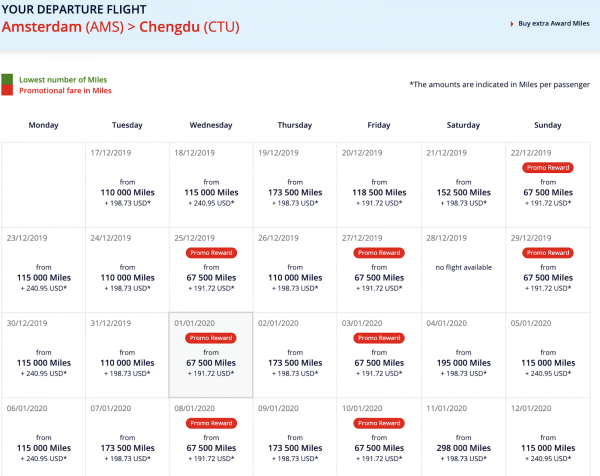
Task: Click the red Promotional fare legend swatch
Action: click(7, 90)
